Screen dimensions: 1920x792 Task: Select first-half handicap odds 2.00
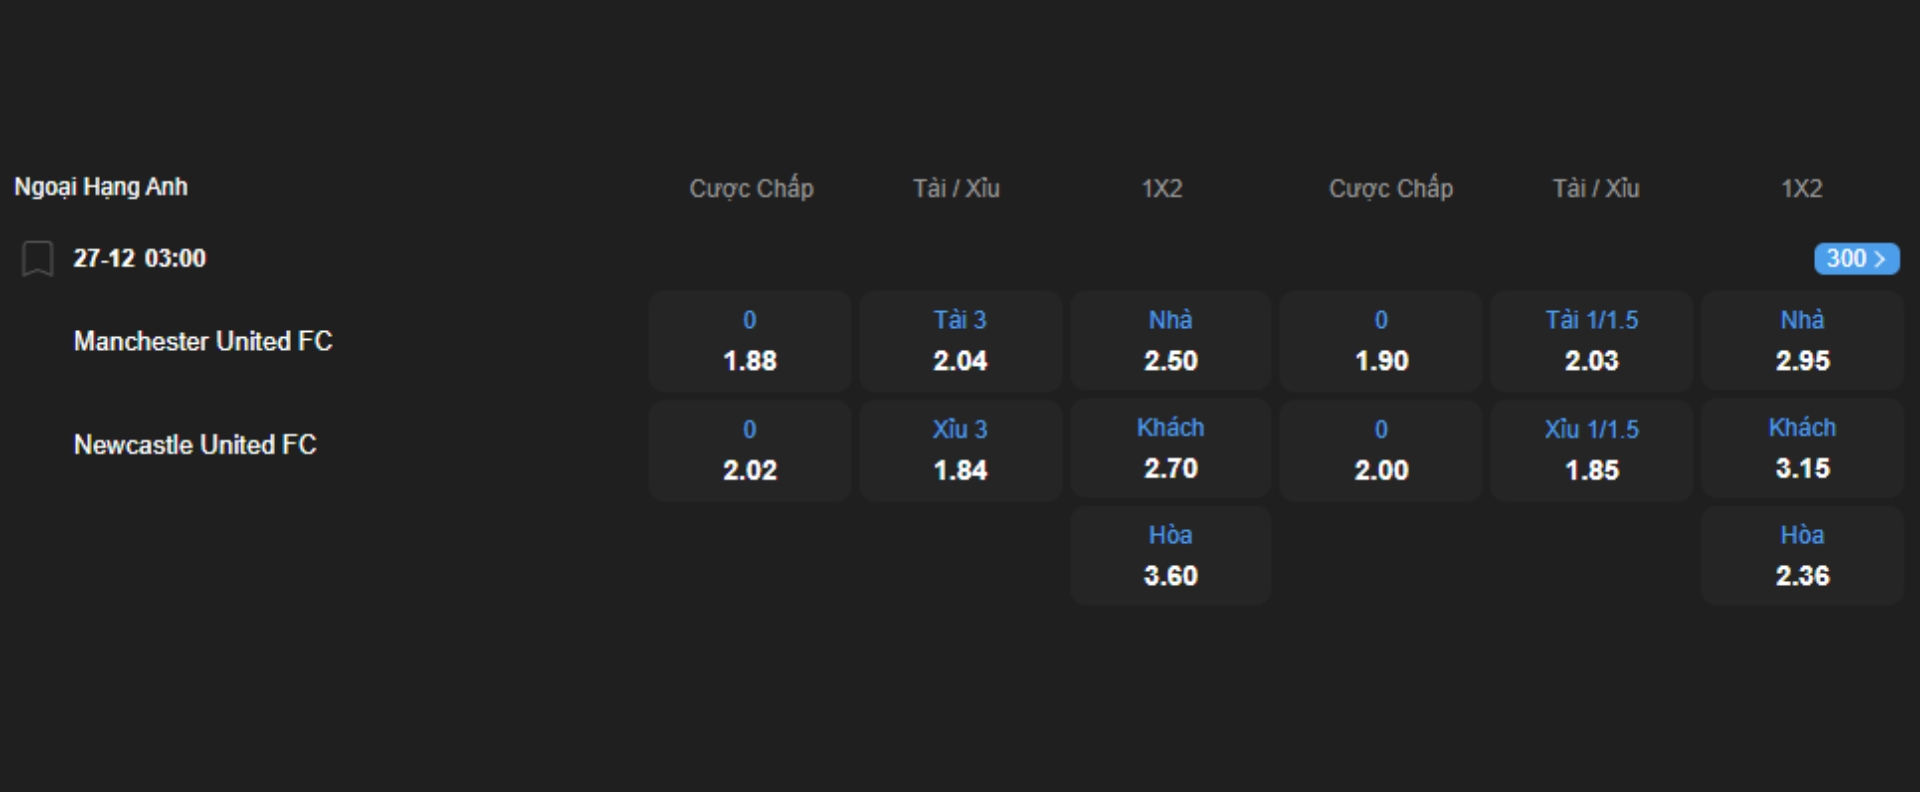(x=1381, y=450)
